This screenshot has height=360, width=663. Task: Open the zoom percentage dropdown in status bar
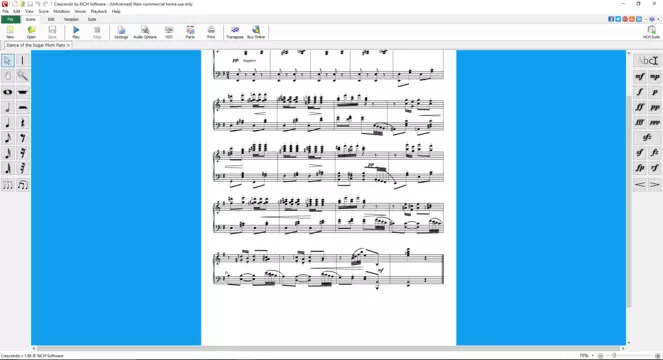click(x=592, y=356)
